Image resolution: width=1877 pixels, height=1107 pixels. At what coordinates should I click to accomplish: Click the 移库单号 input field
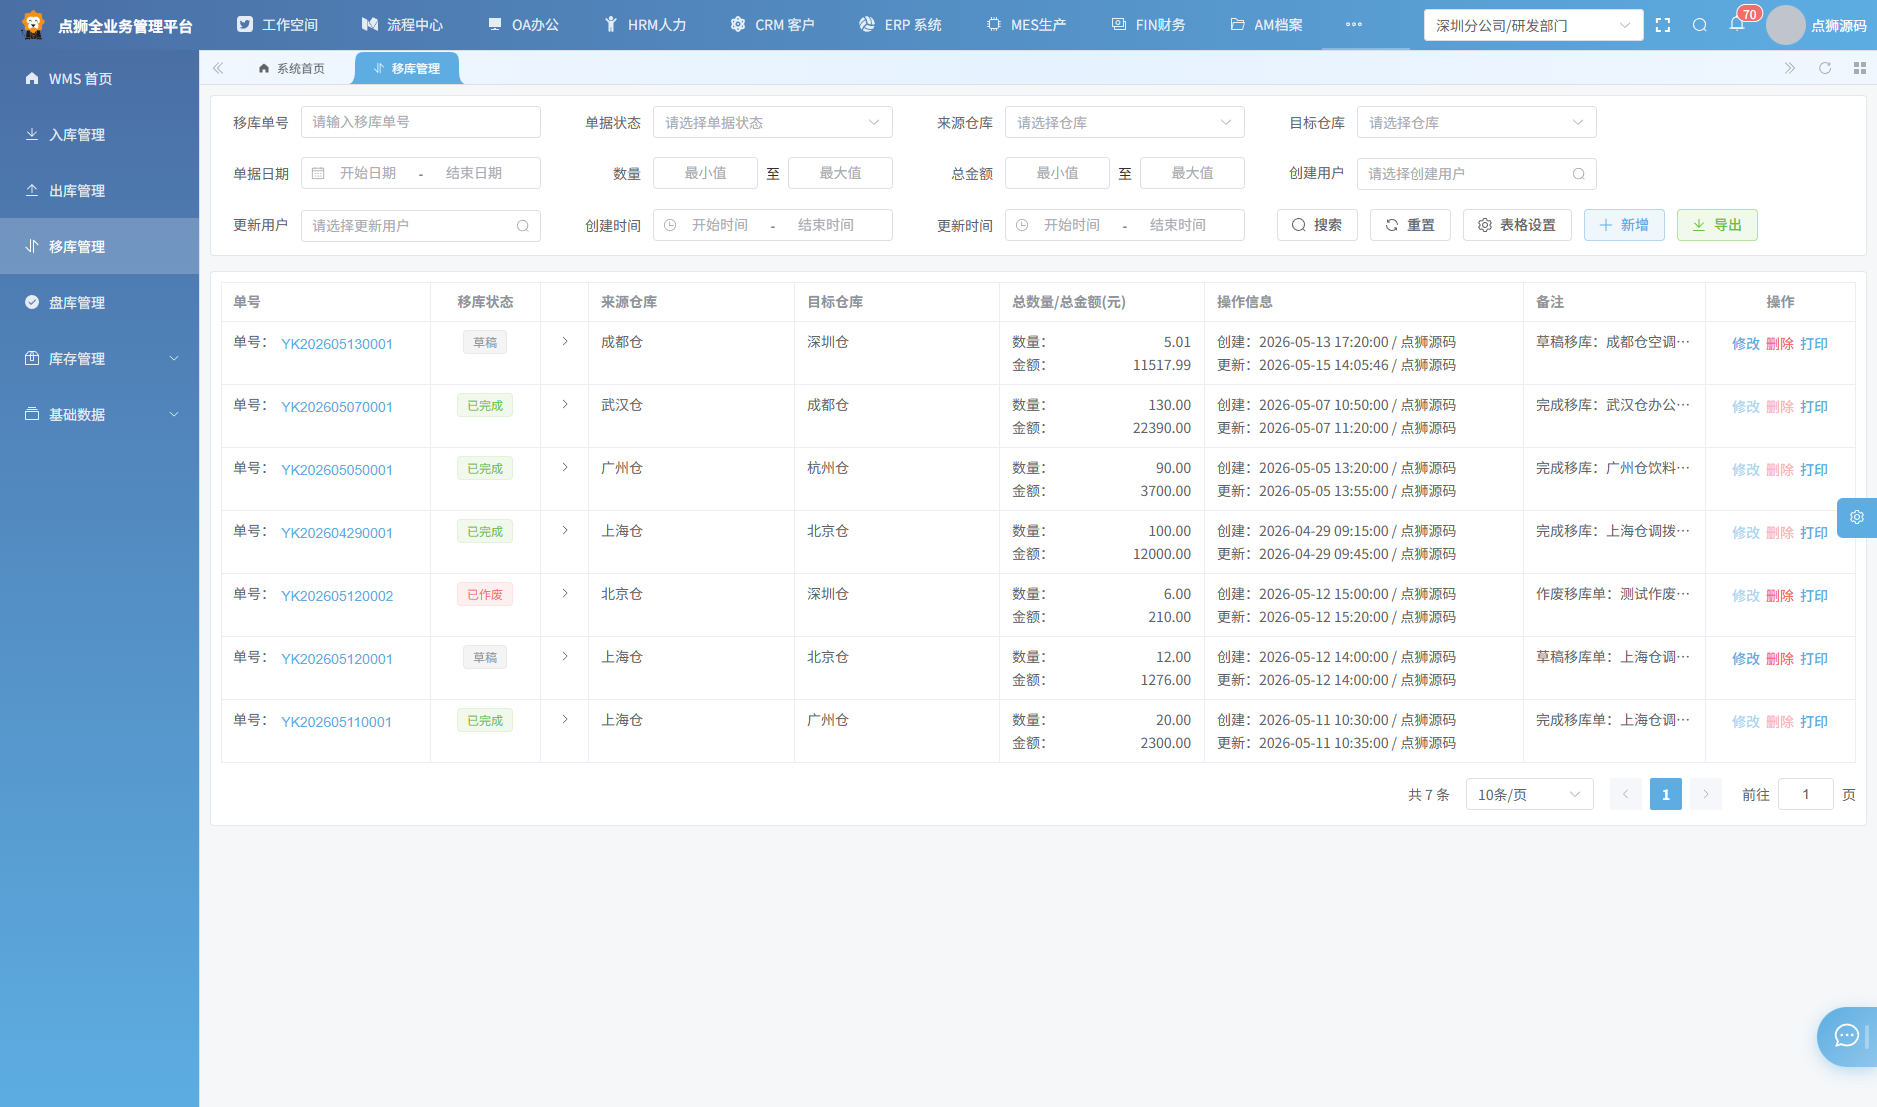point(421,122)
